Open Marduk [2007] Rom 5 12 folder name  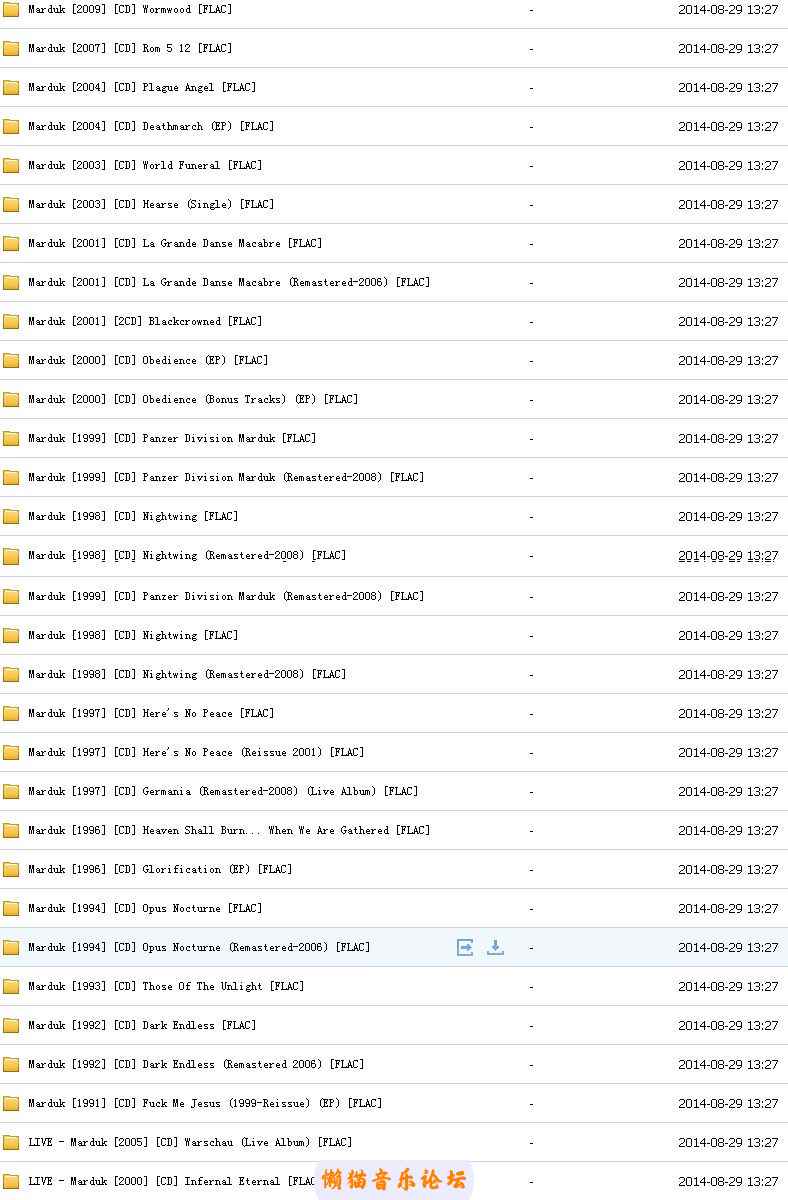[130, 48]
